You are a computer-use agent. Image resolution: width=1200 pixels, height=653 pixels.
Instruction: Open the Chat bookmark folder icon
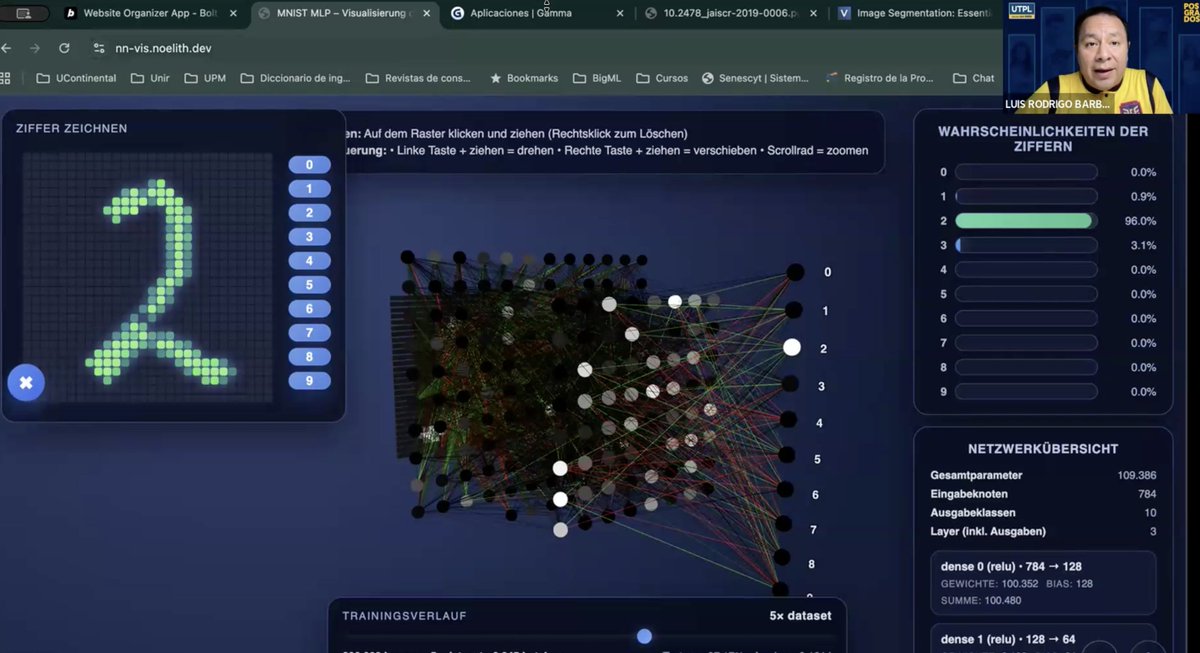(x=960, y=77)
